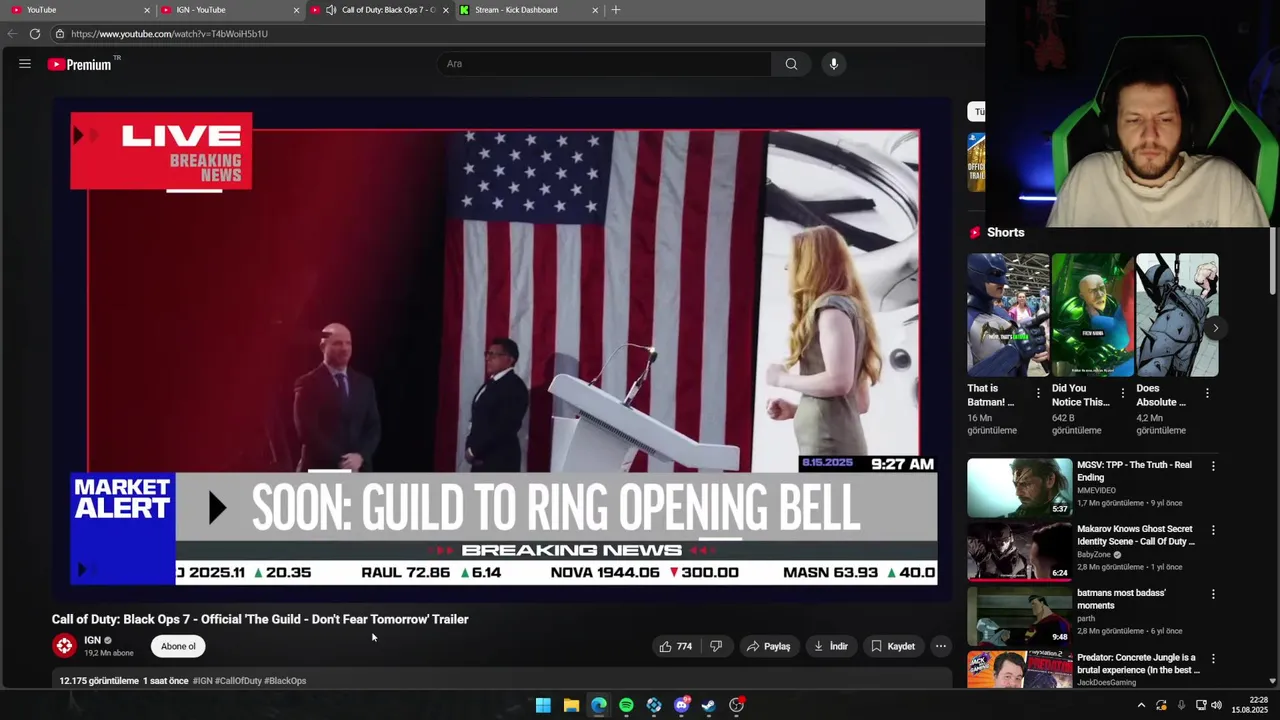Open 'batmans most badass moments' thumbnail

pyautogui.click(x=1019, y=616)
